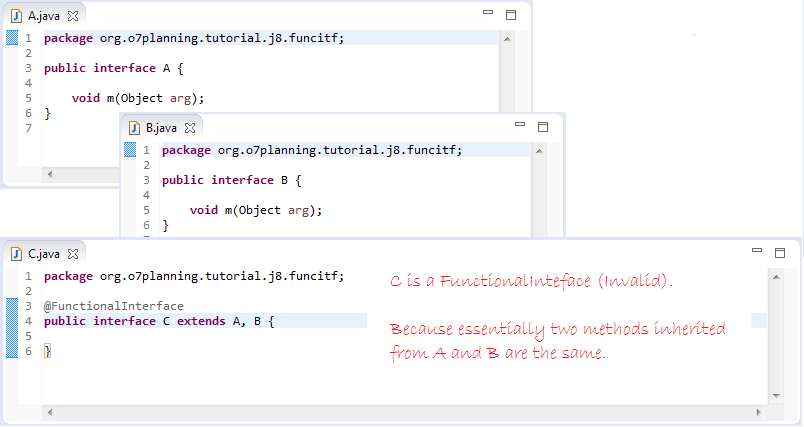Viewport: 804px width, 427px height.
Task: Click scroll right arrow in C.java editor
Action: (759, 412)
